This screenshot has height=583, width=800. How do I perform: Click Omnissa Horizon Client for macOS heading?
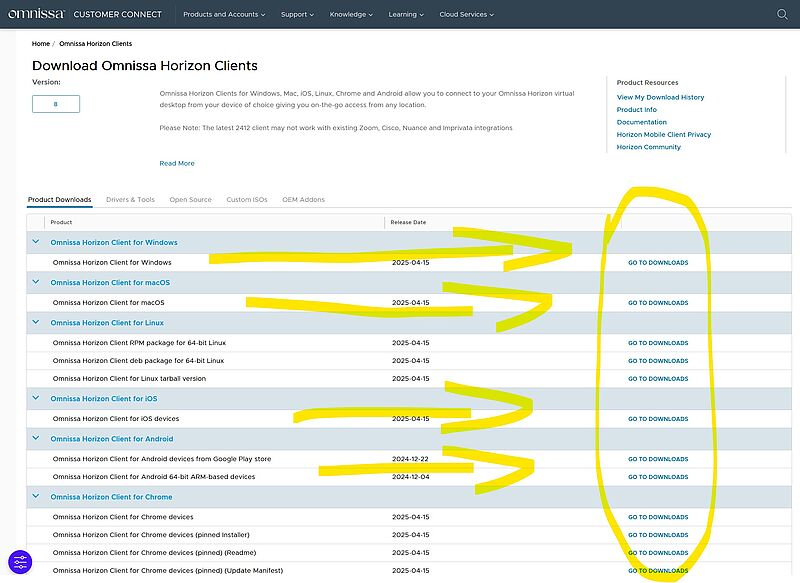tap(110, 283)
